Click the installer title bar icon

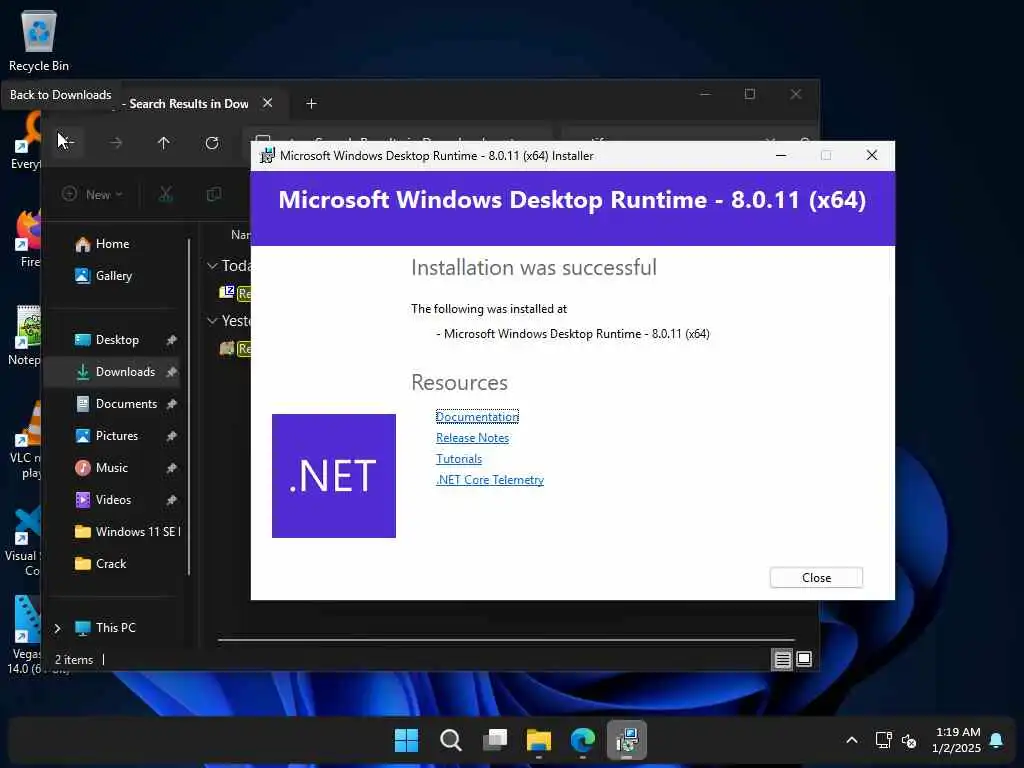point(266,155)
